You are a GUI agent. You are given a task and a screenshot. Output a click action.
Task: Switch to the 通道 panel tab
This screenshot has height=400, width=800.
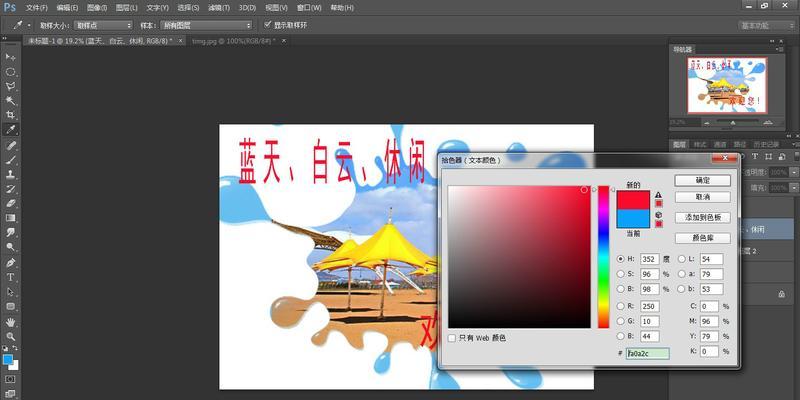coord(719,144)
